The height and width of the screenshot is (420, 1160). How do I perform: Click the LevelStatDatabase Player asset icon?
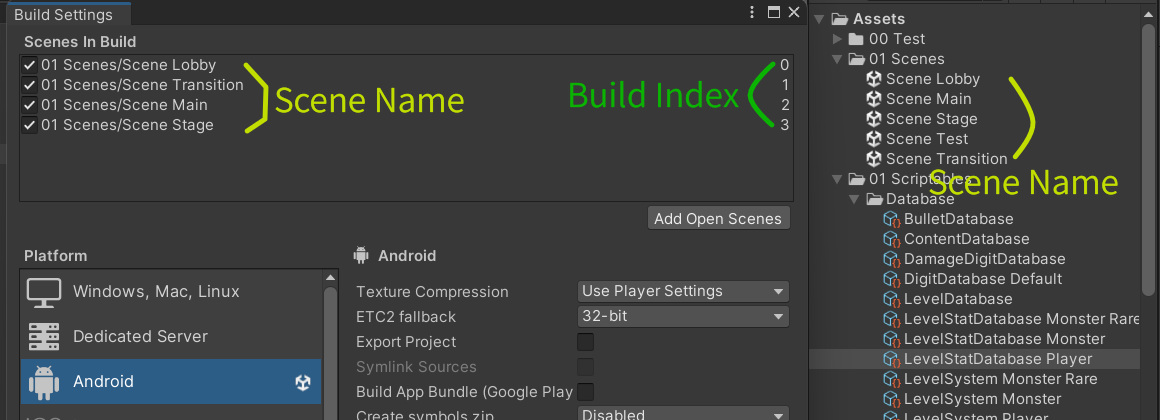pos(891,359)
